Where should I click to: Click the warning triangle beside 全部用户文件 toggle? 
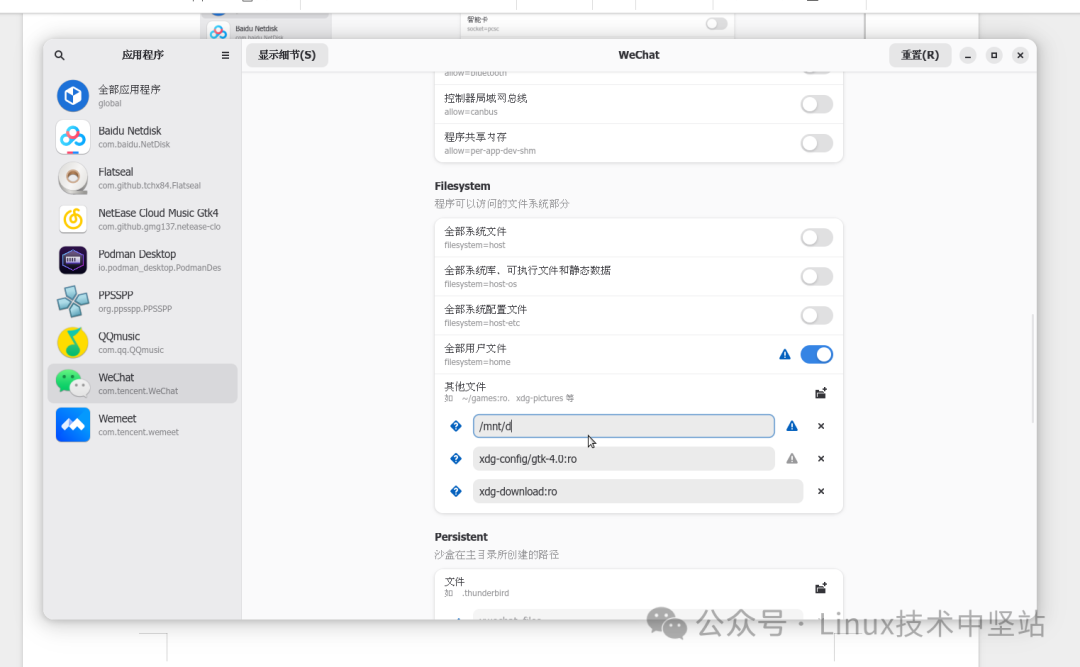(785, 354)
